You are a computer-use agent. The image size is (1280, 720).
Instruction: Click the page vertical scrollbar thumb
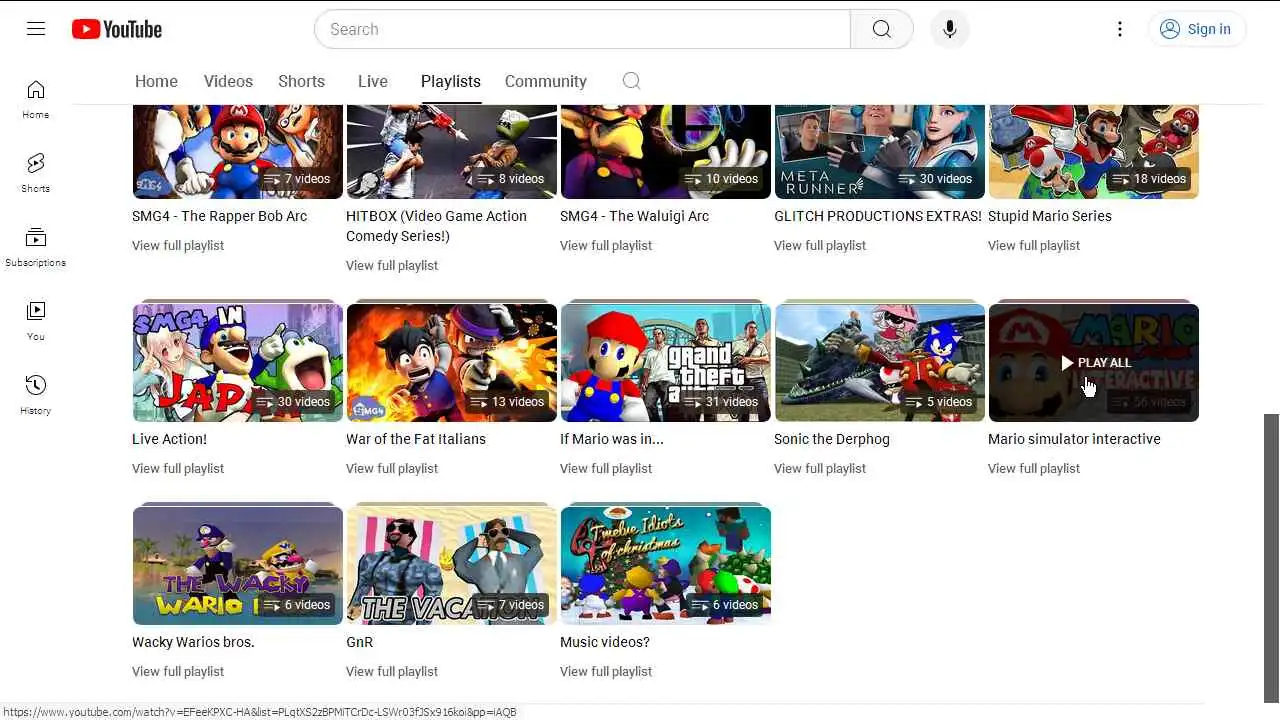point(1271,560)
